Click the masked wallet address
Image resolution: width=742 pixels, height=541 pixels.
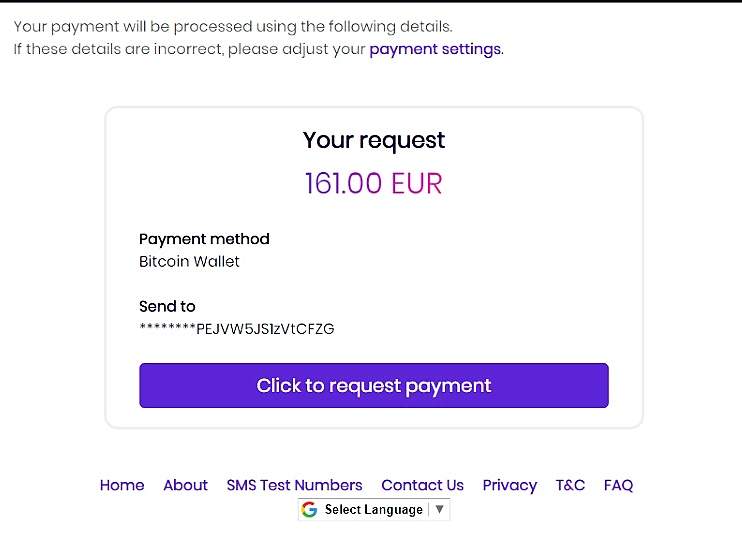coord(236,329)
